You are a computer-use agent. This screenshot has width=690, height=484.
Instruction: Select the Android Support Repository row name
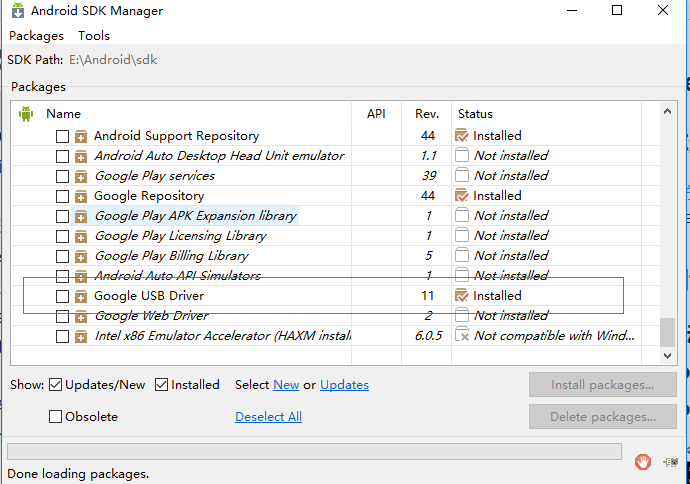[176, 136]
